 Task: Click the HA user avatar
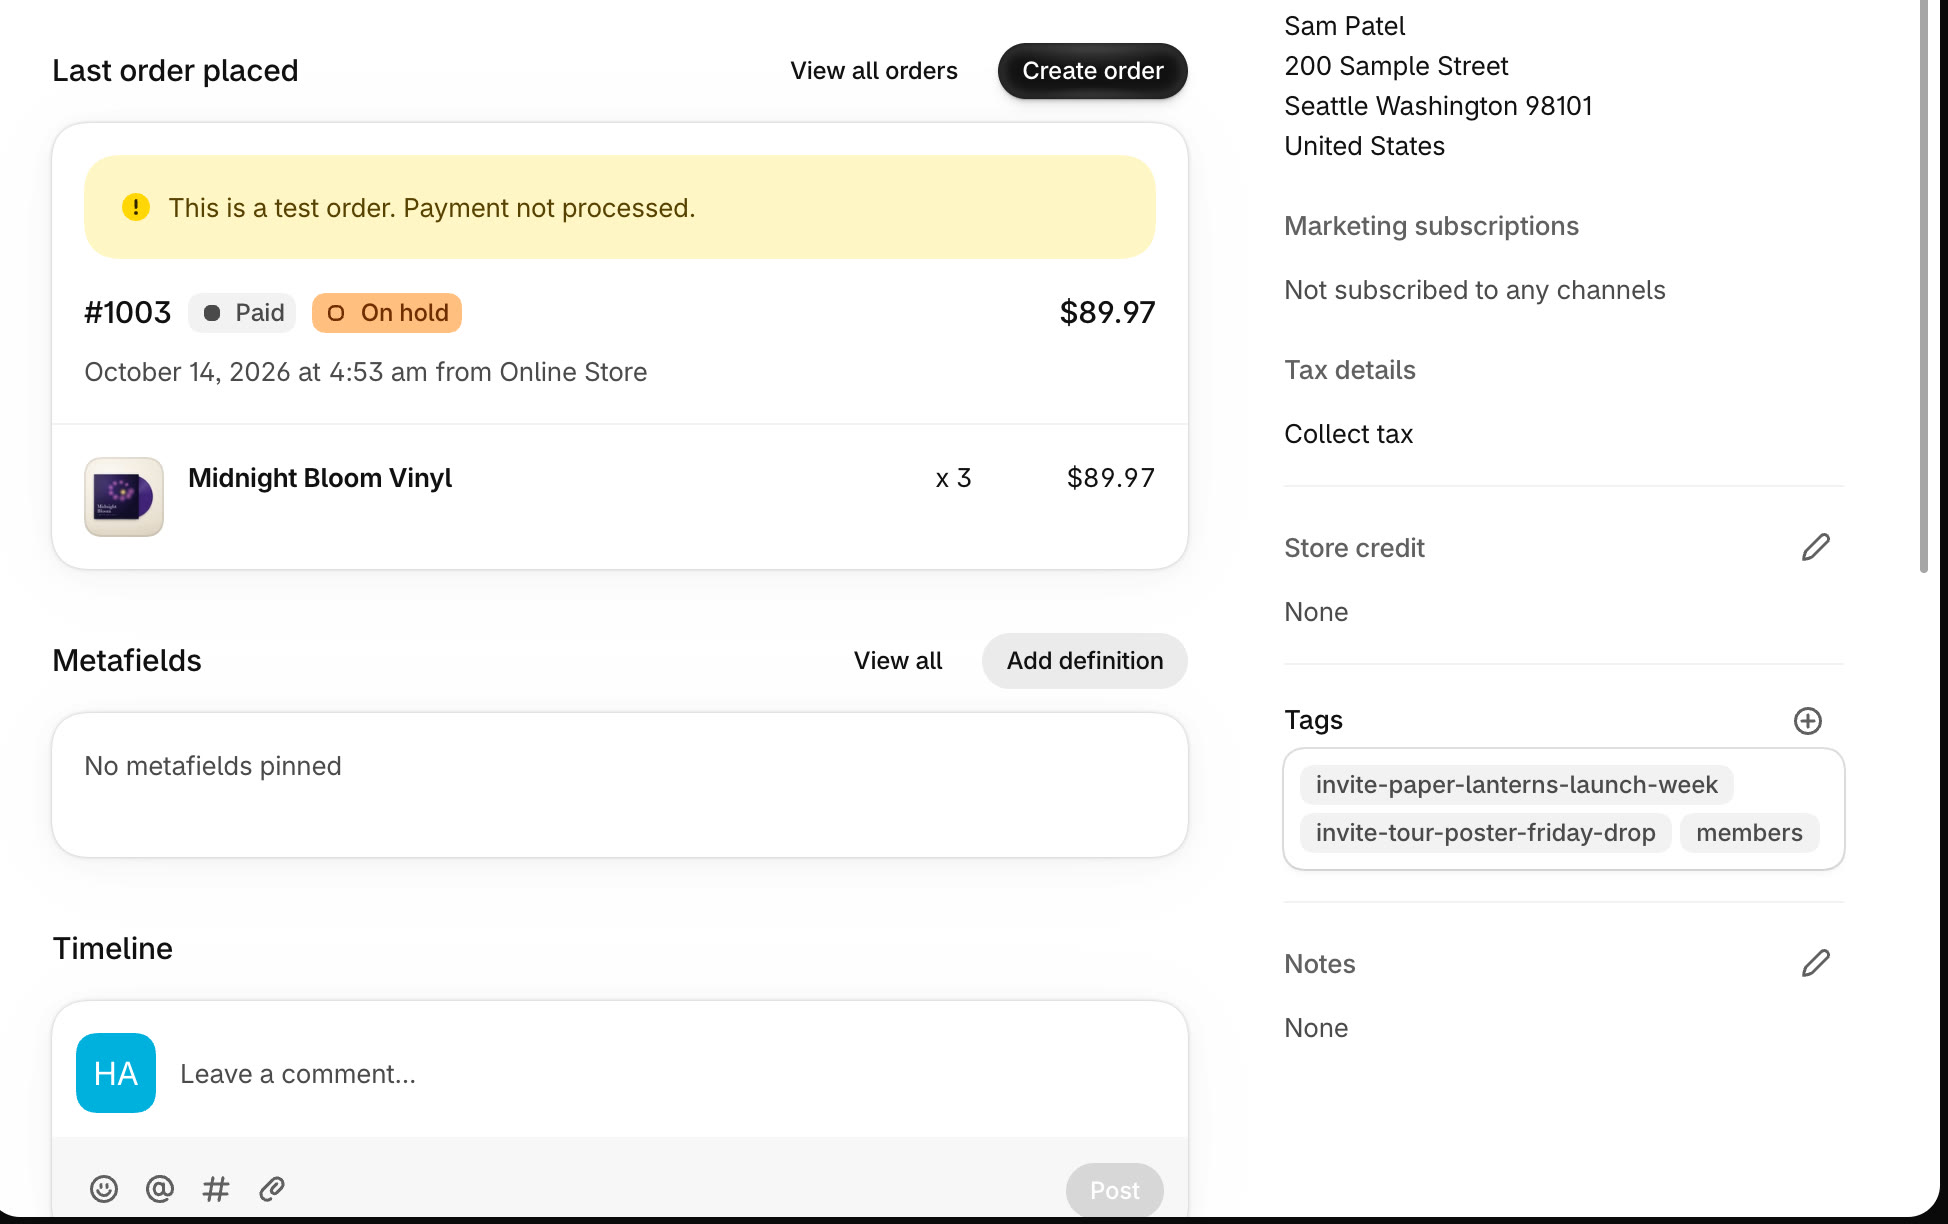click(116, 1073)
